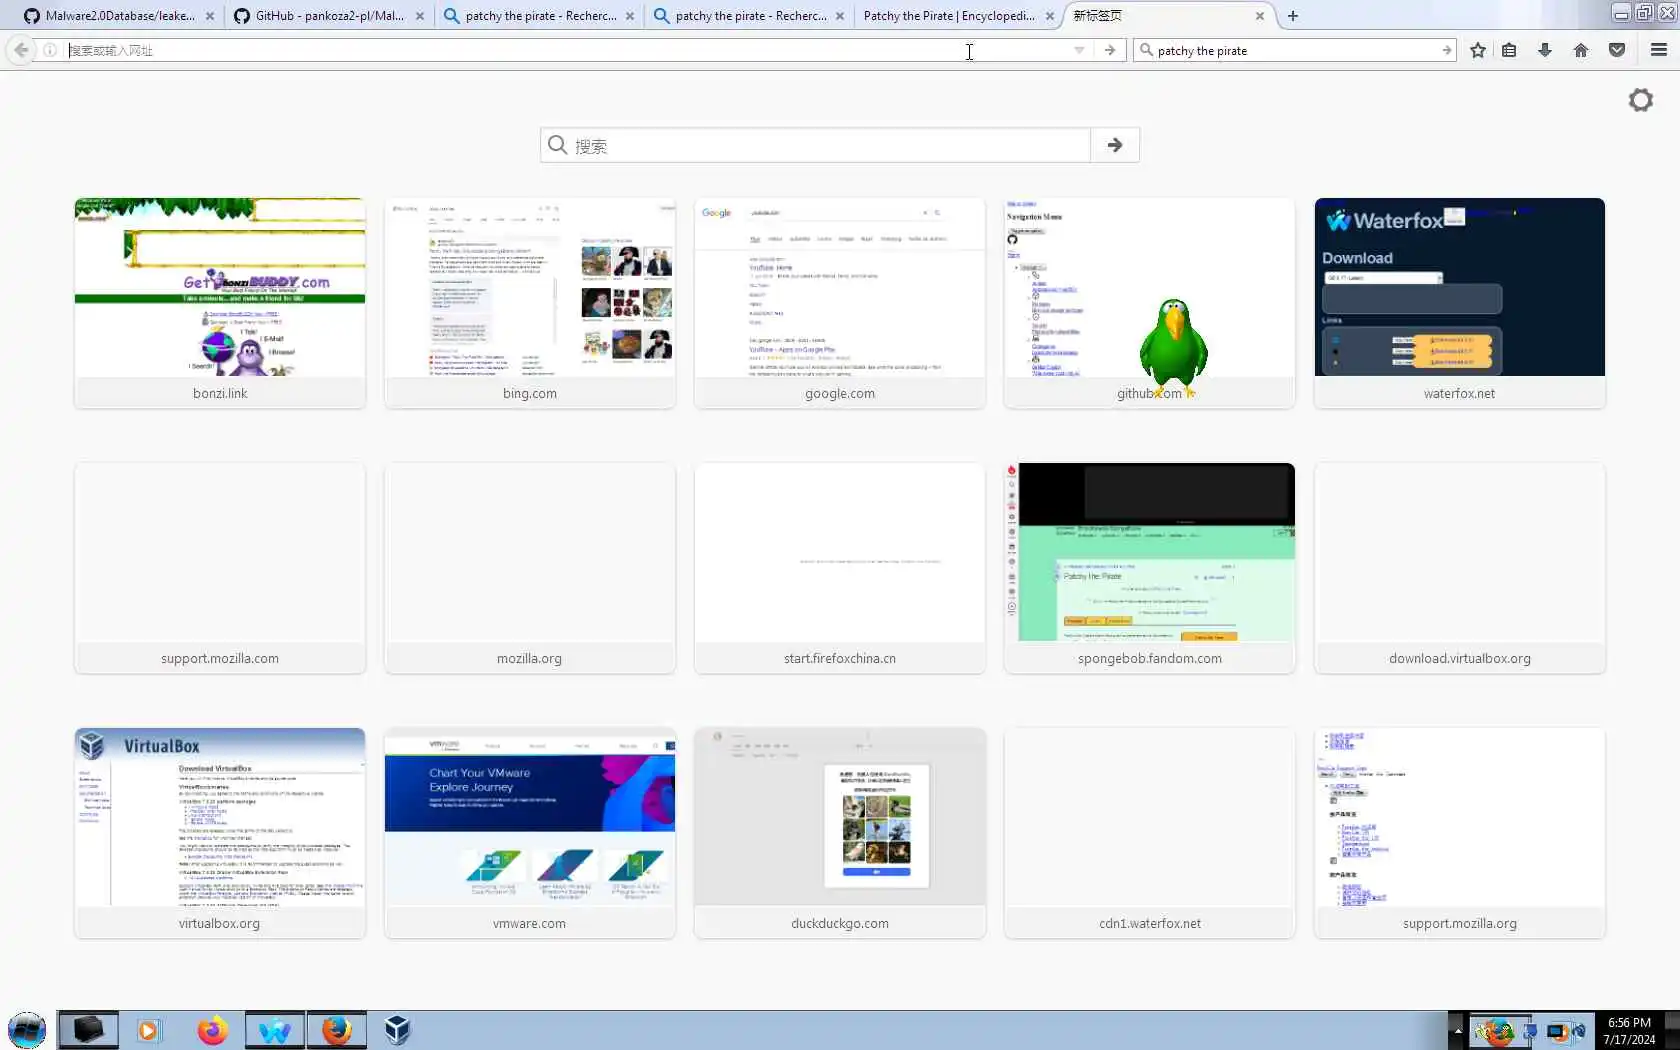The image size is (1680, 1050).
Task: Bookmark this page with the star icon
Action: pyautogui.click(x=1478, y=50)
